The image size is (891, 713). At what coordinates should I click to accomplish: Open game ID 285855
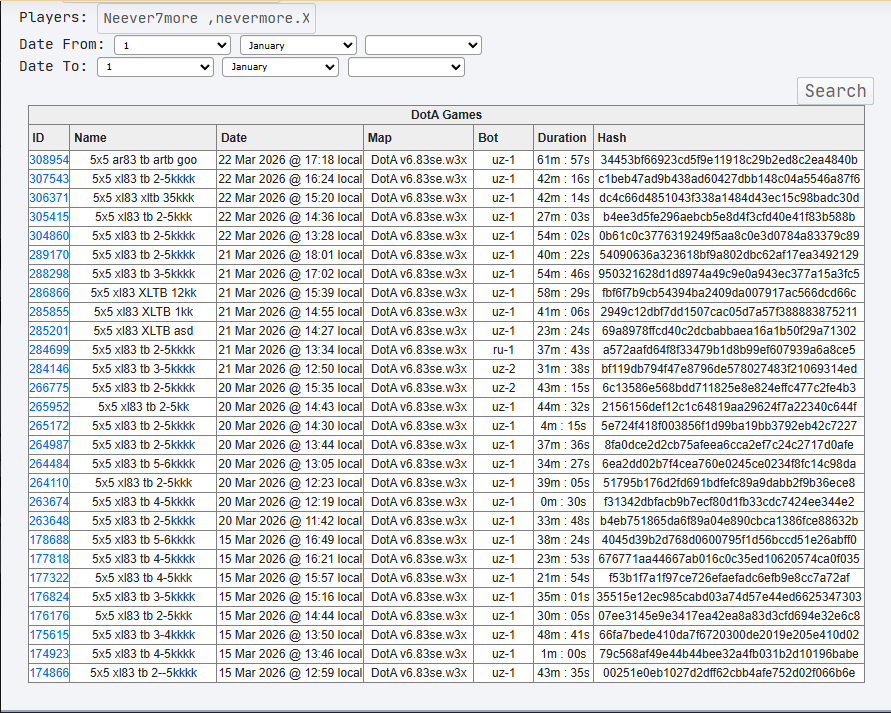(49, 312)
